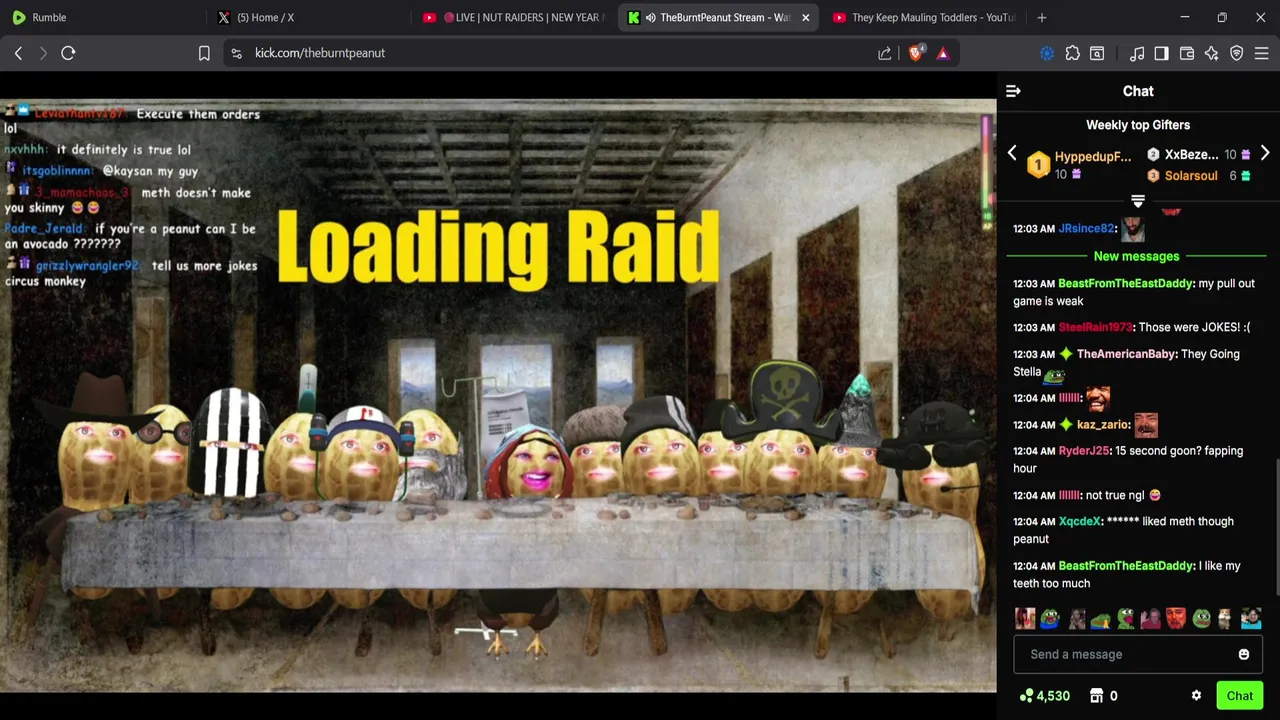
Task: Click the Loading Raid stream video
Action: 498,395
